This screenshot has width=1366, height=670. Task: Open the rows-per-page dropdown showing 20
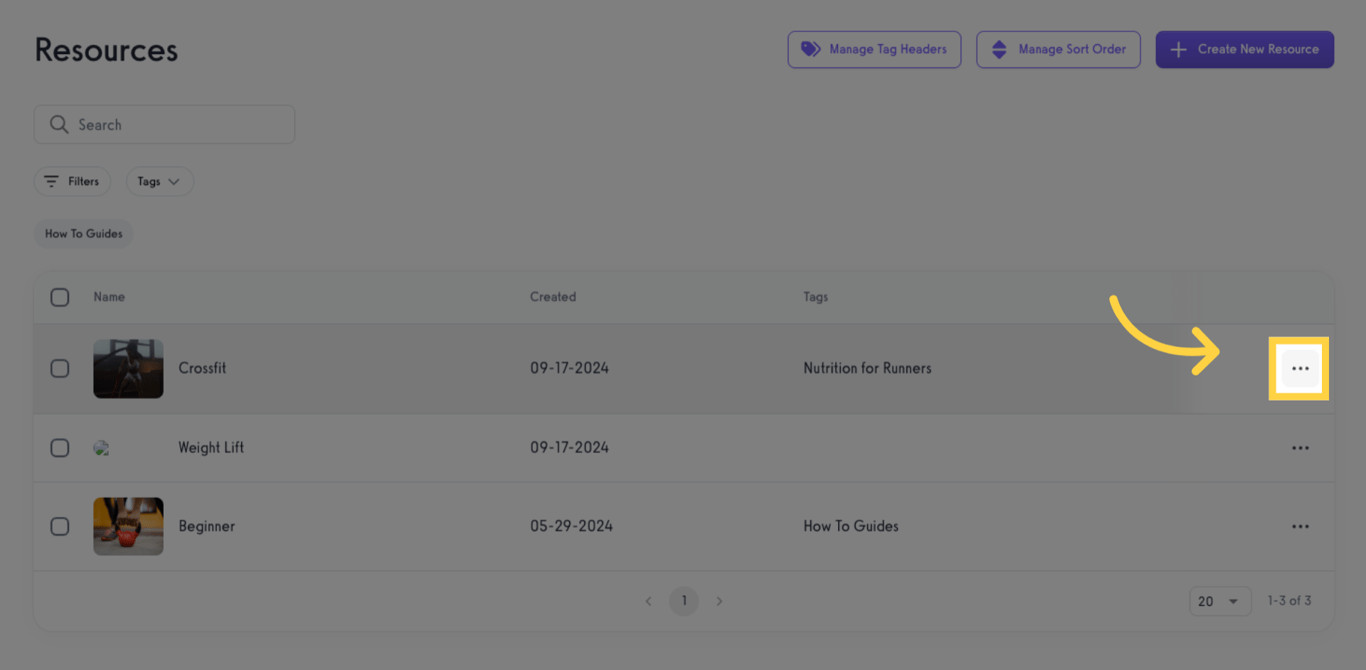tap(1219, 601)
